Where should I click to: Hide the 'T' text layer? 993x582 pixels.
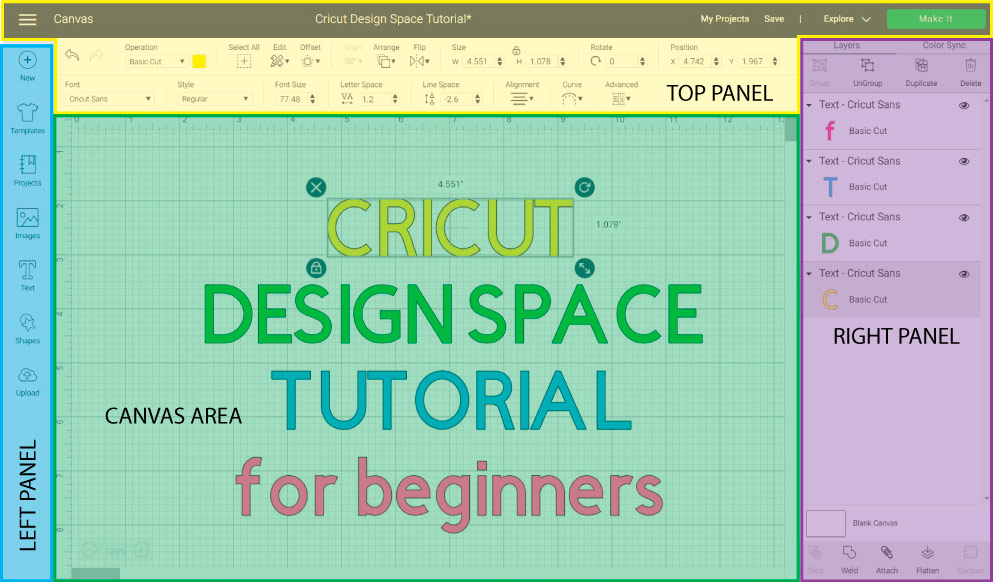click(x=964, y=161)
